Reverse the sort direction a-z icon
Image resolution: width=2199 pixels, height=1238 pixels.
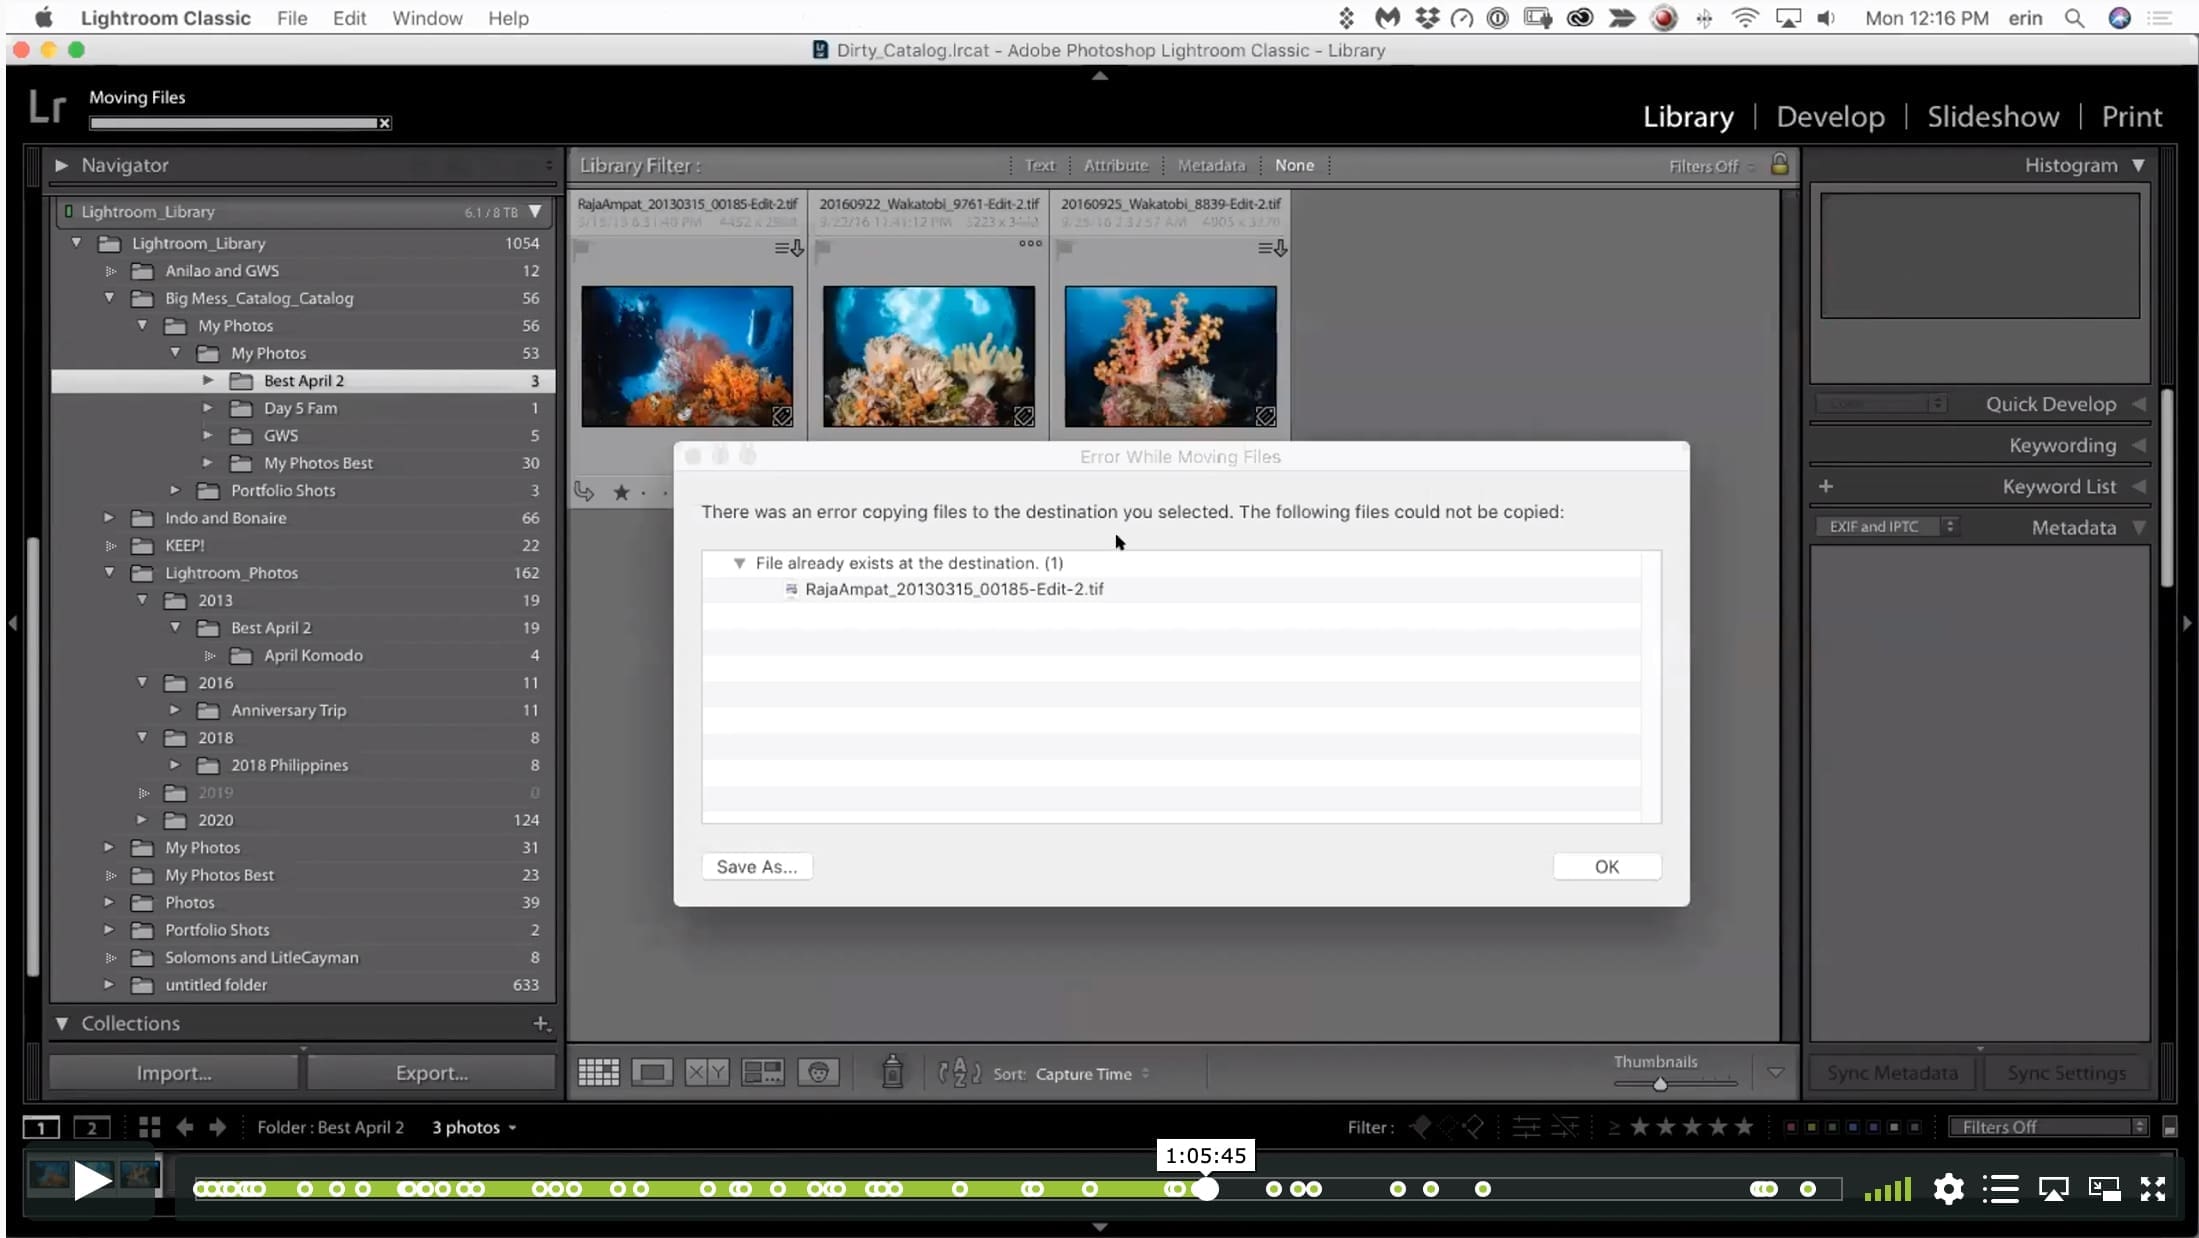click(959, 1073)
